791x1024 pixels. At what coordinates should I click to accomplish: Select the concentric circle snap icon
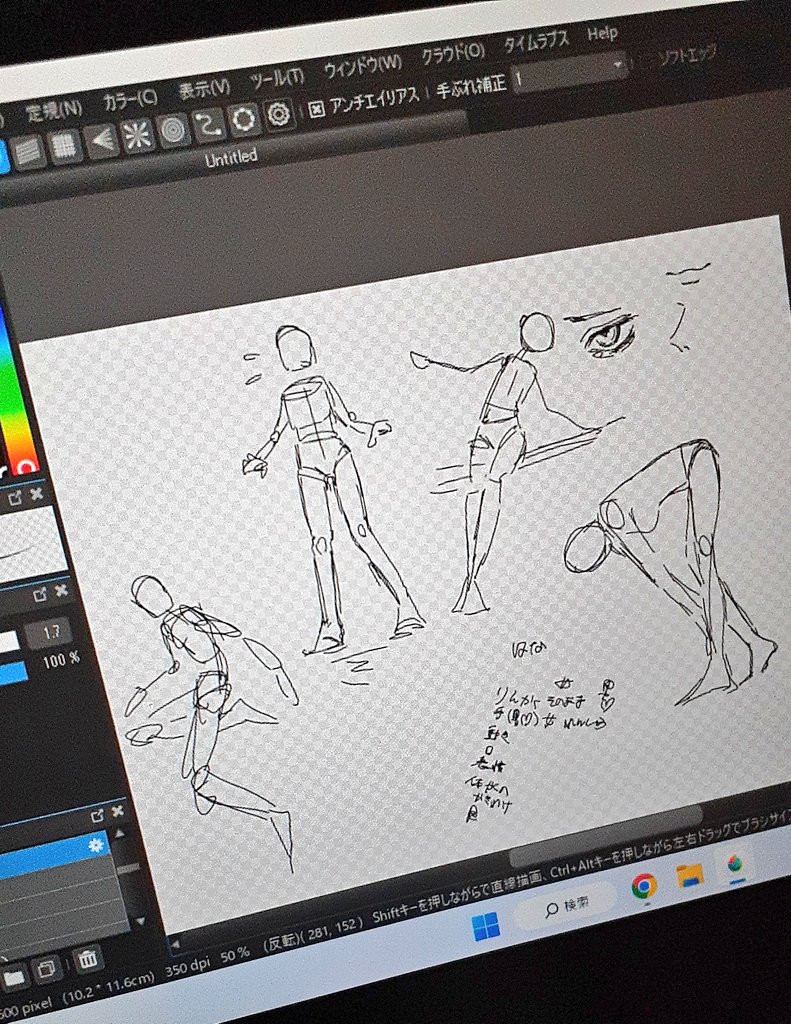tap(173, 129)
